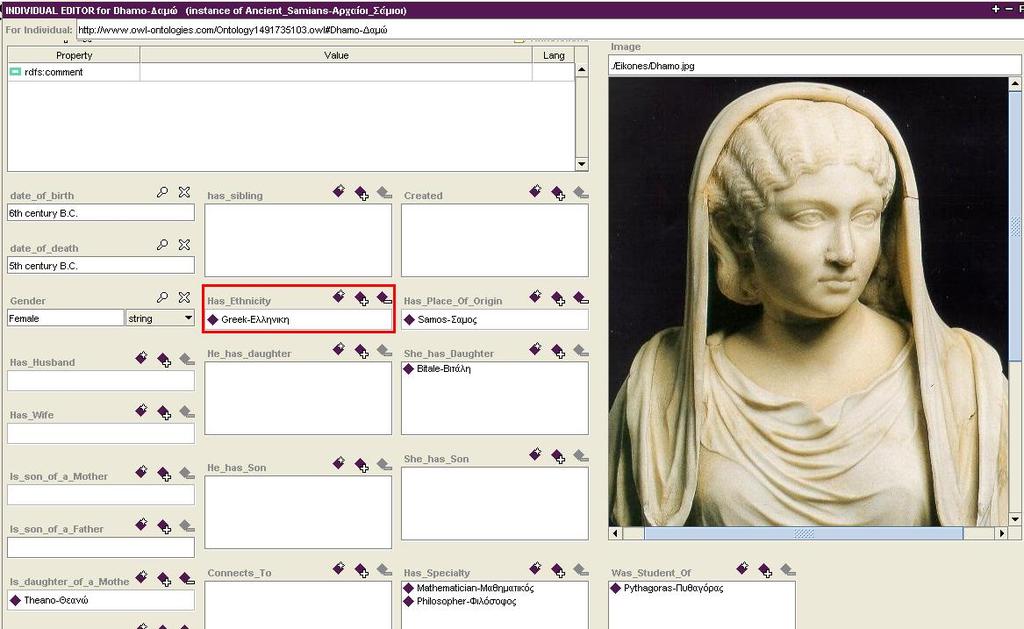Viewport: 1024px width, 629px height.
Task: Create new instance for Is_son_of_a_Father
Action: tap(141, 524)
